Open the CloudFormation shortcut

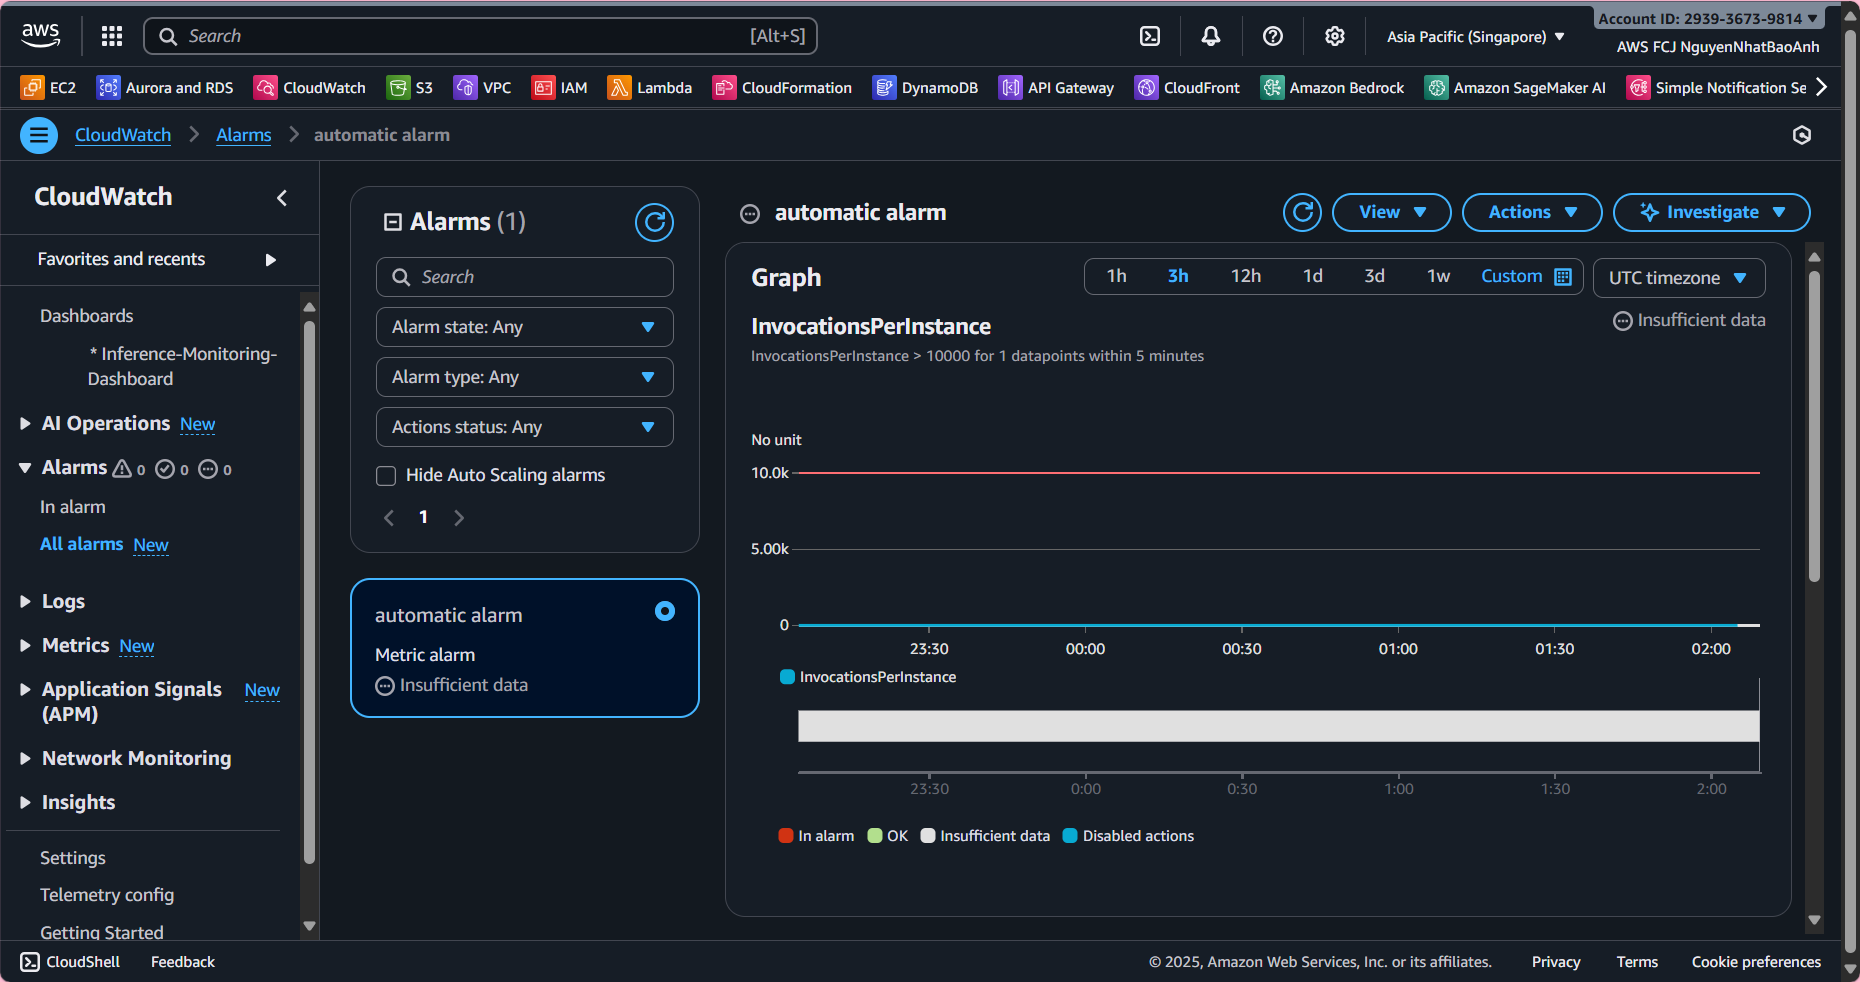pyautogui.click(x=782, y=88)
